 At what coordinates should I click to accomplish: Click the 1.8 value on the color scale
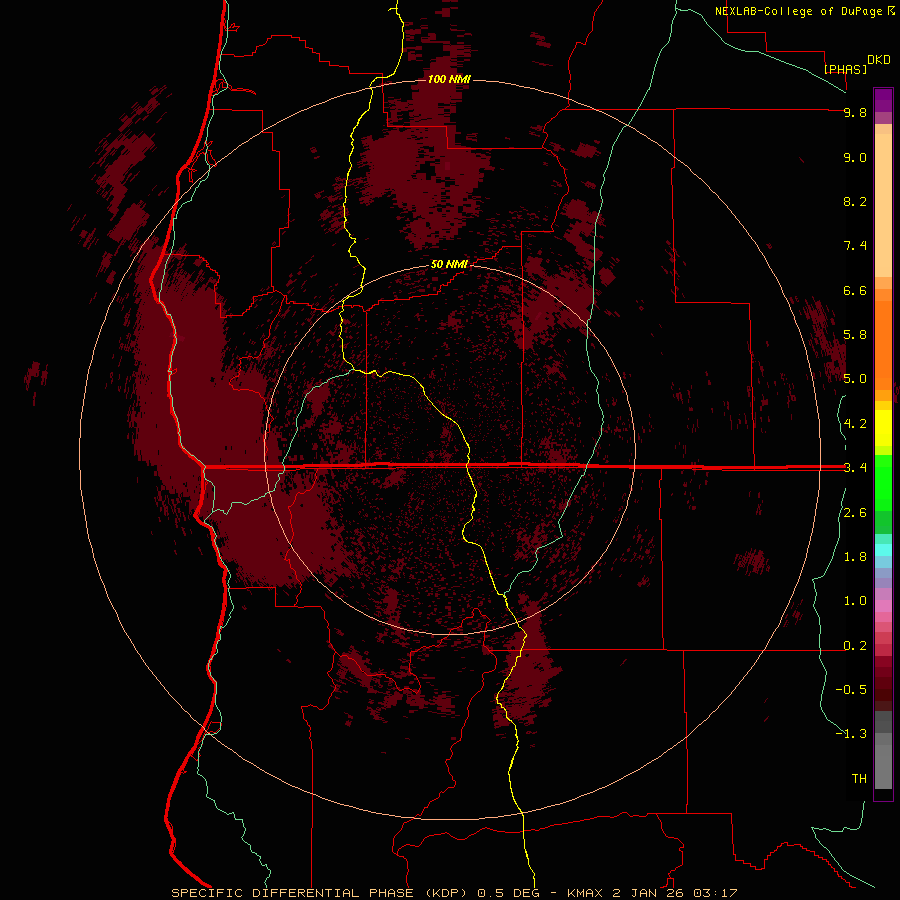tap(855, 557)
